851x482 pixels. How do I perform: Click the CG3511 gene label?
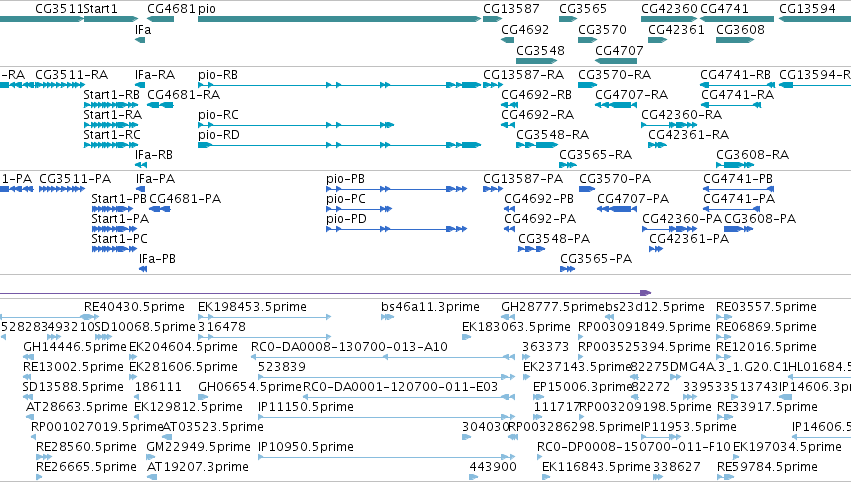[59, 9]
